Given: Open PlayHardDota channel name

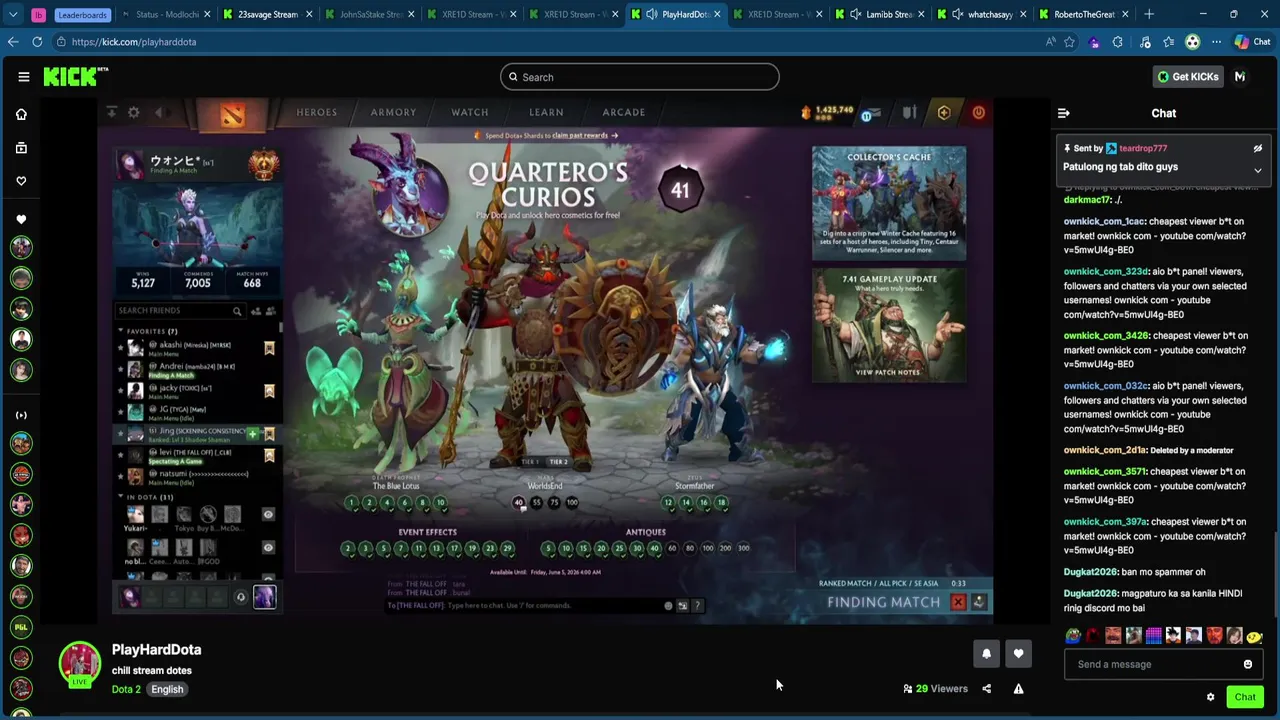Looking at the screenshot, I should pyautogui.click(x=156, y=650).
